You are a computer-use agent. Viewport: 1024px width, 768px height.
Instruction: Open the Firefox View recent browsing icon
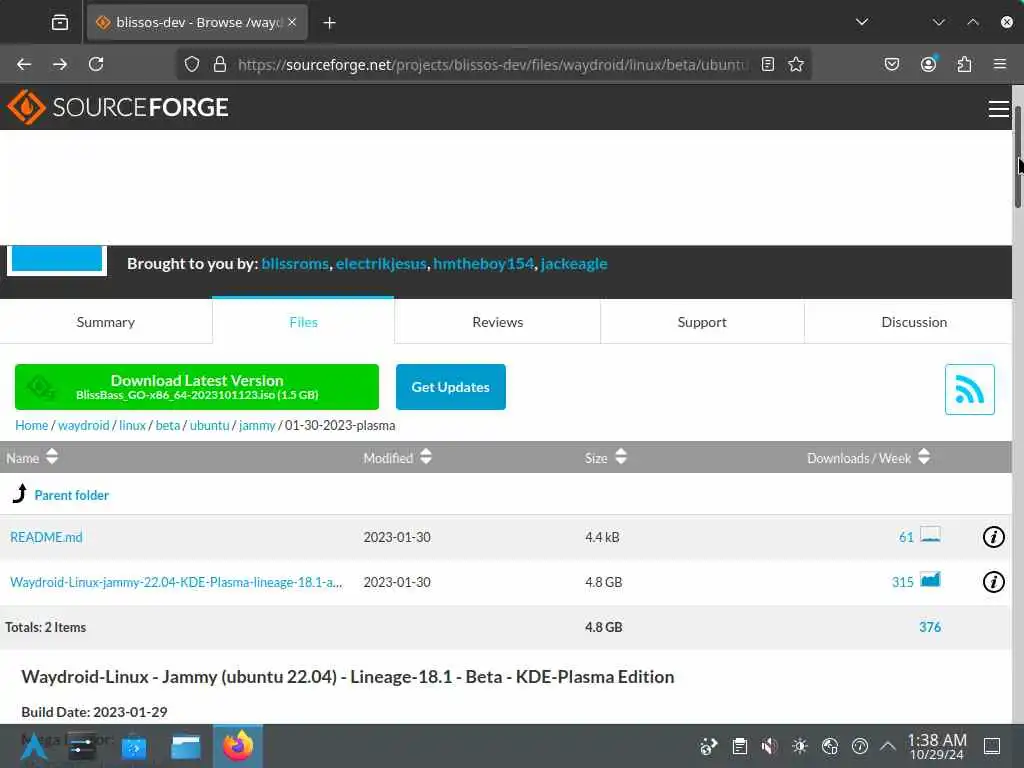[x=59, y=23]
